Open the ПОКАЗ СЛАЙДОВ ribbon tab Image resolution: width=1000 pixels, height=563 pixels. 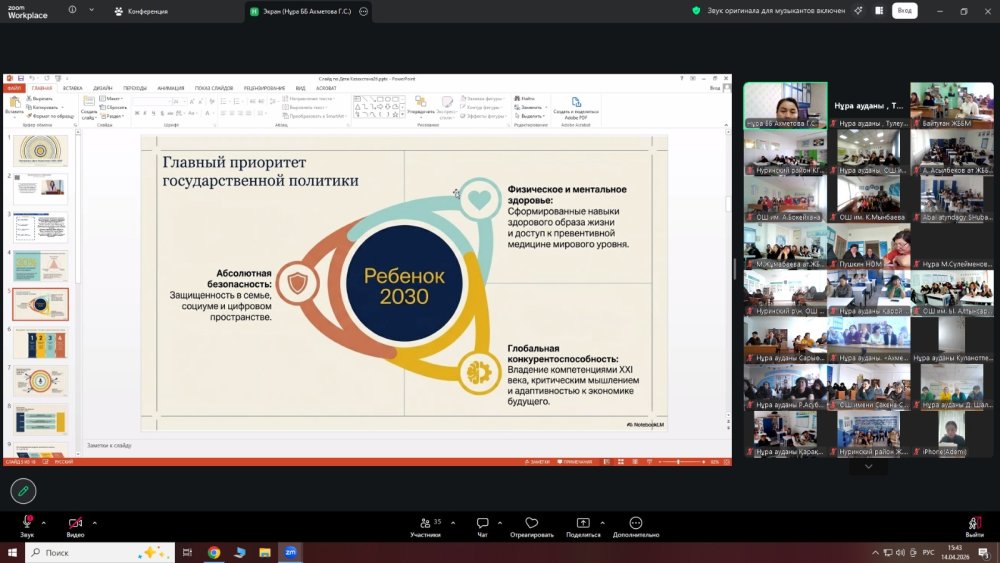coord(214,88)
